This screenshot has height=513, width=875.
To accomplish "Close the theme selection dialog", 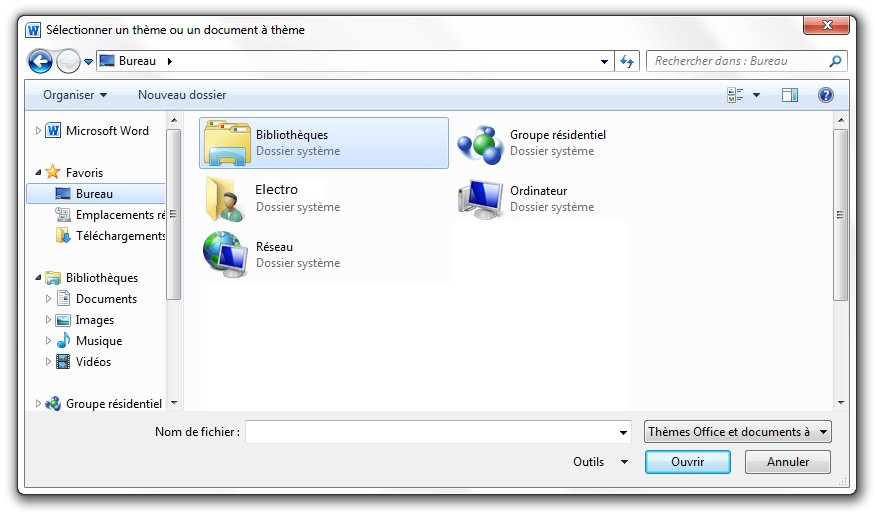I will click(x=828, y=25).
